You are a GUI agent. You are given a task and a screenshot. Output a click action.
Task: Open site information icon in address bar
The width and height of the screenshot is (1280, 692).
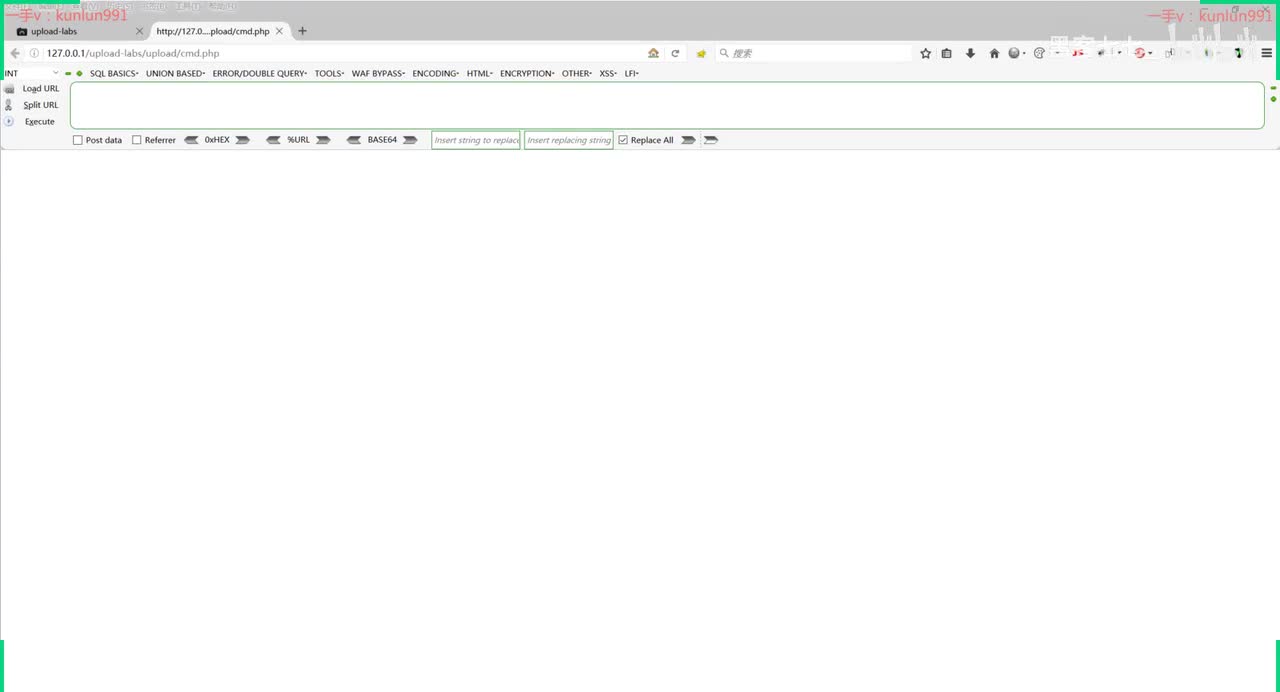point(34,53)
